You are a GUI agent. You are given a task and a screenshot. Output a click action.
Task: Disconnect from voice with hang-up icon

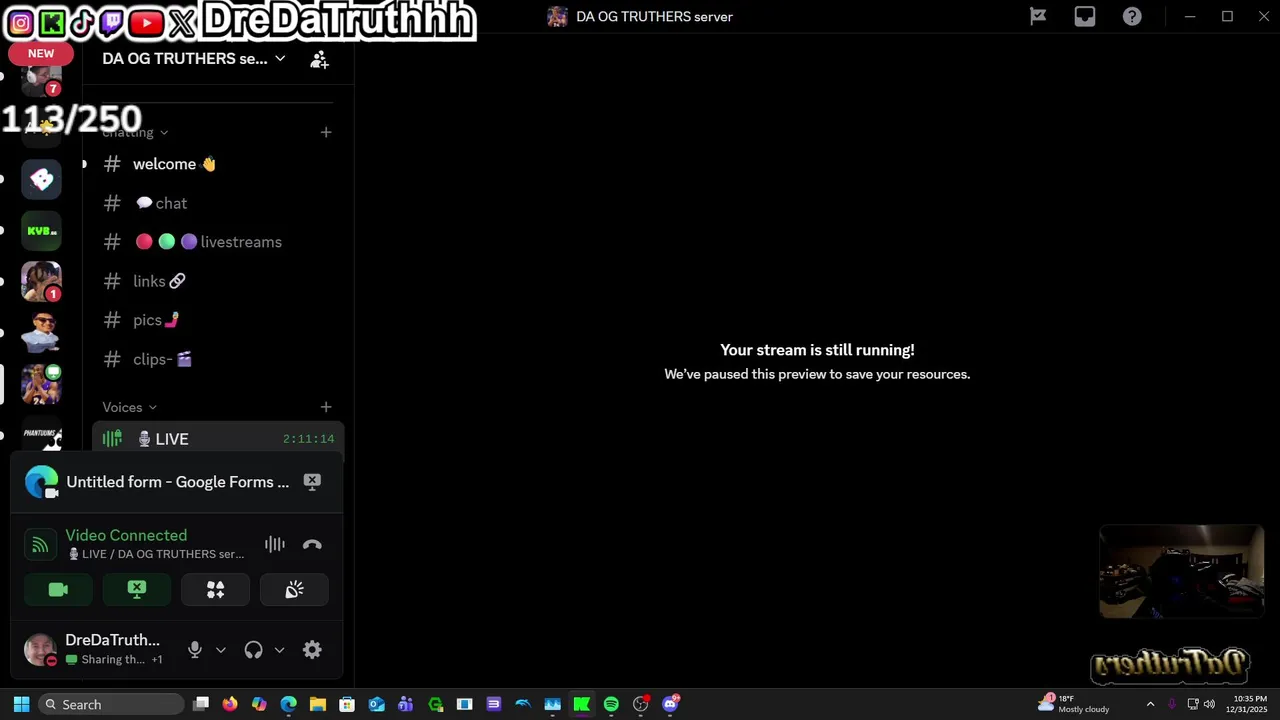point(312,544)
